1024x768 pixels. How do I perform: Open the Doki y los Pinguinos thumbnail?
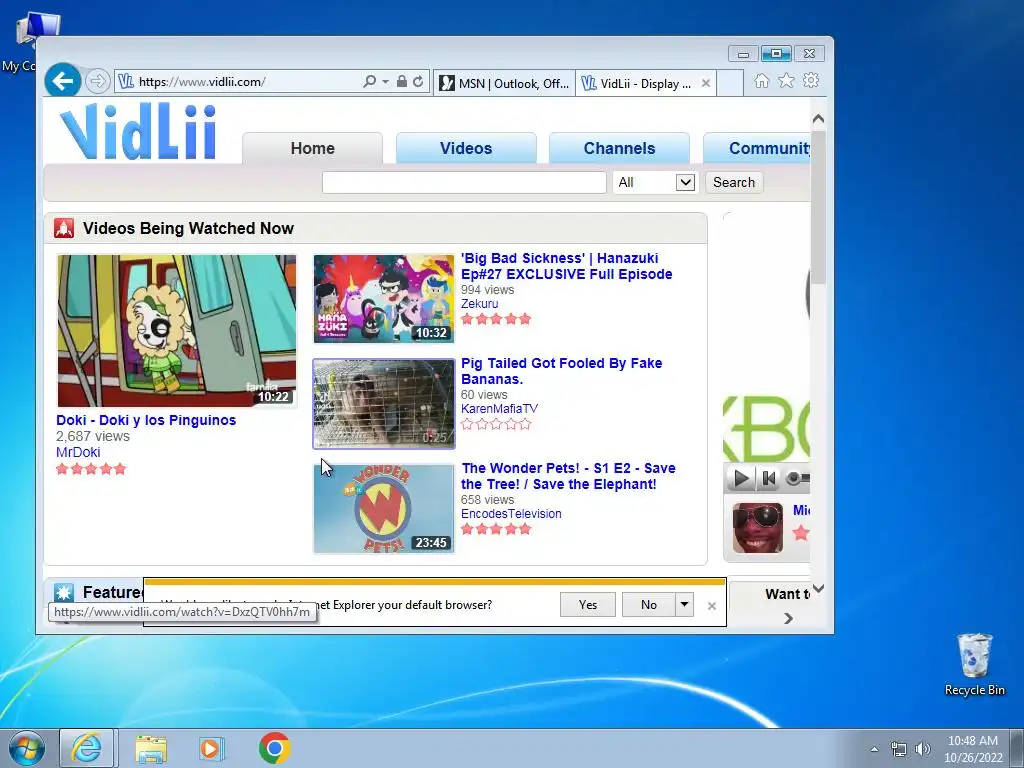tap(176, 331)
